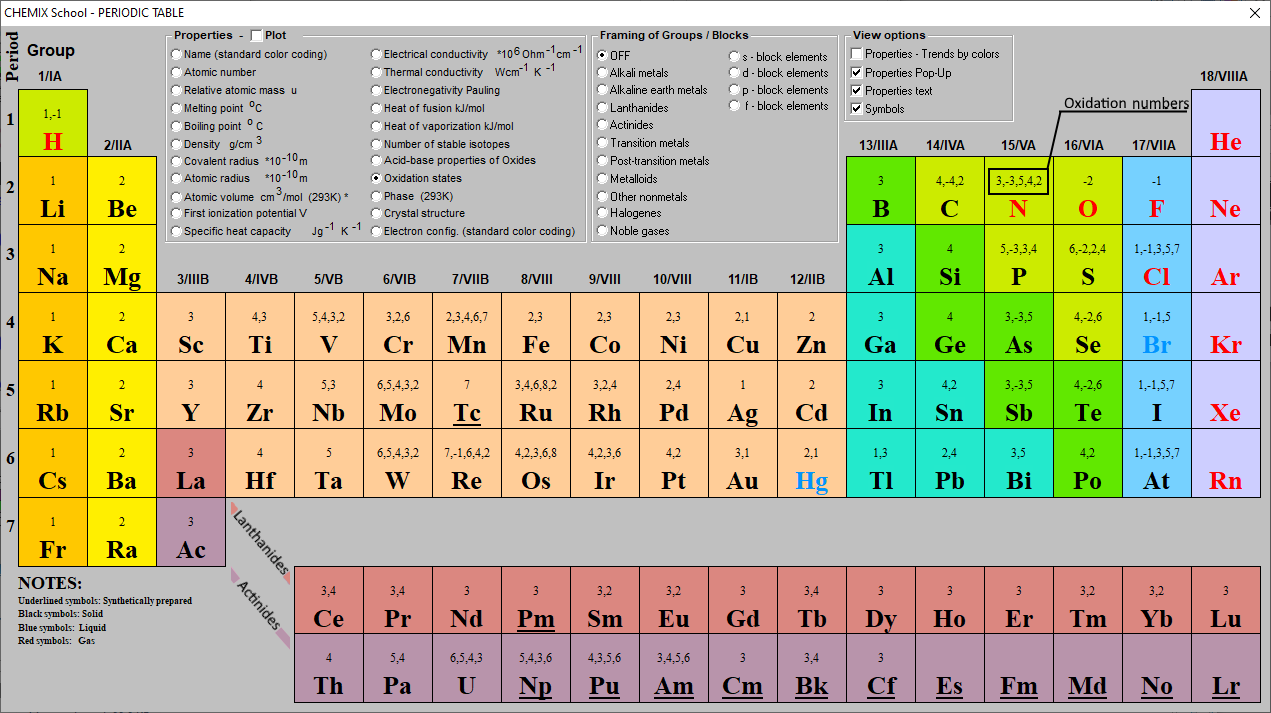Select the Electronegativity Pauling radio button
Viewport: 1271px width, 713px height.
point(376,90)
